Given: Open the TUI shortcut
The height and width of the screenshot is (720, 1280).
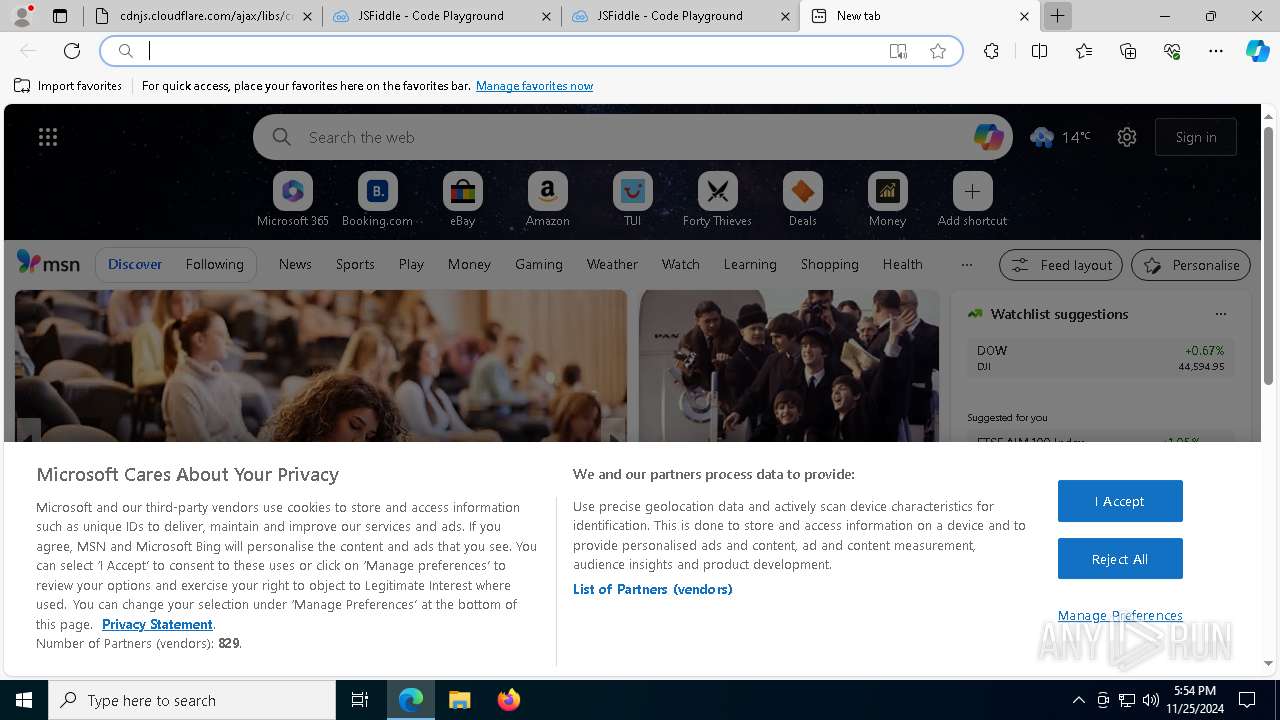Looking at the screenshot, I should coord(632,200).
